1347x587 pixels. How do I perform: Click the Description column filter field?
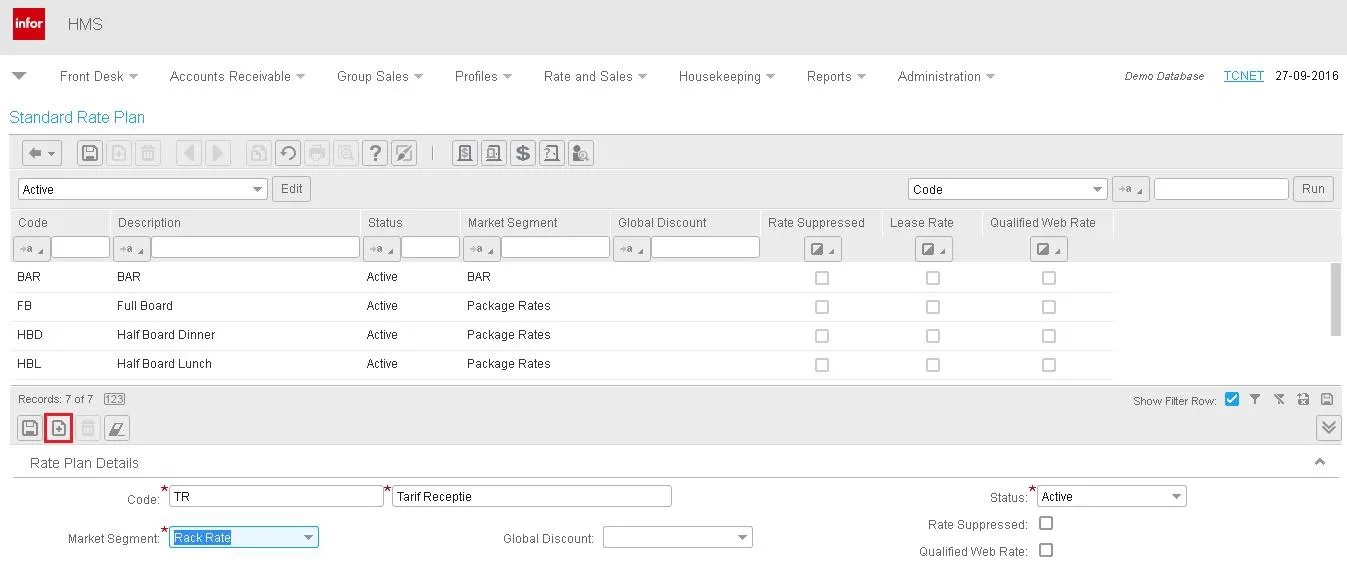tap(255, 247)
